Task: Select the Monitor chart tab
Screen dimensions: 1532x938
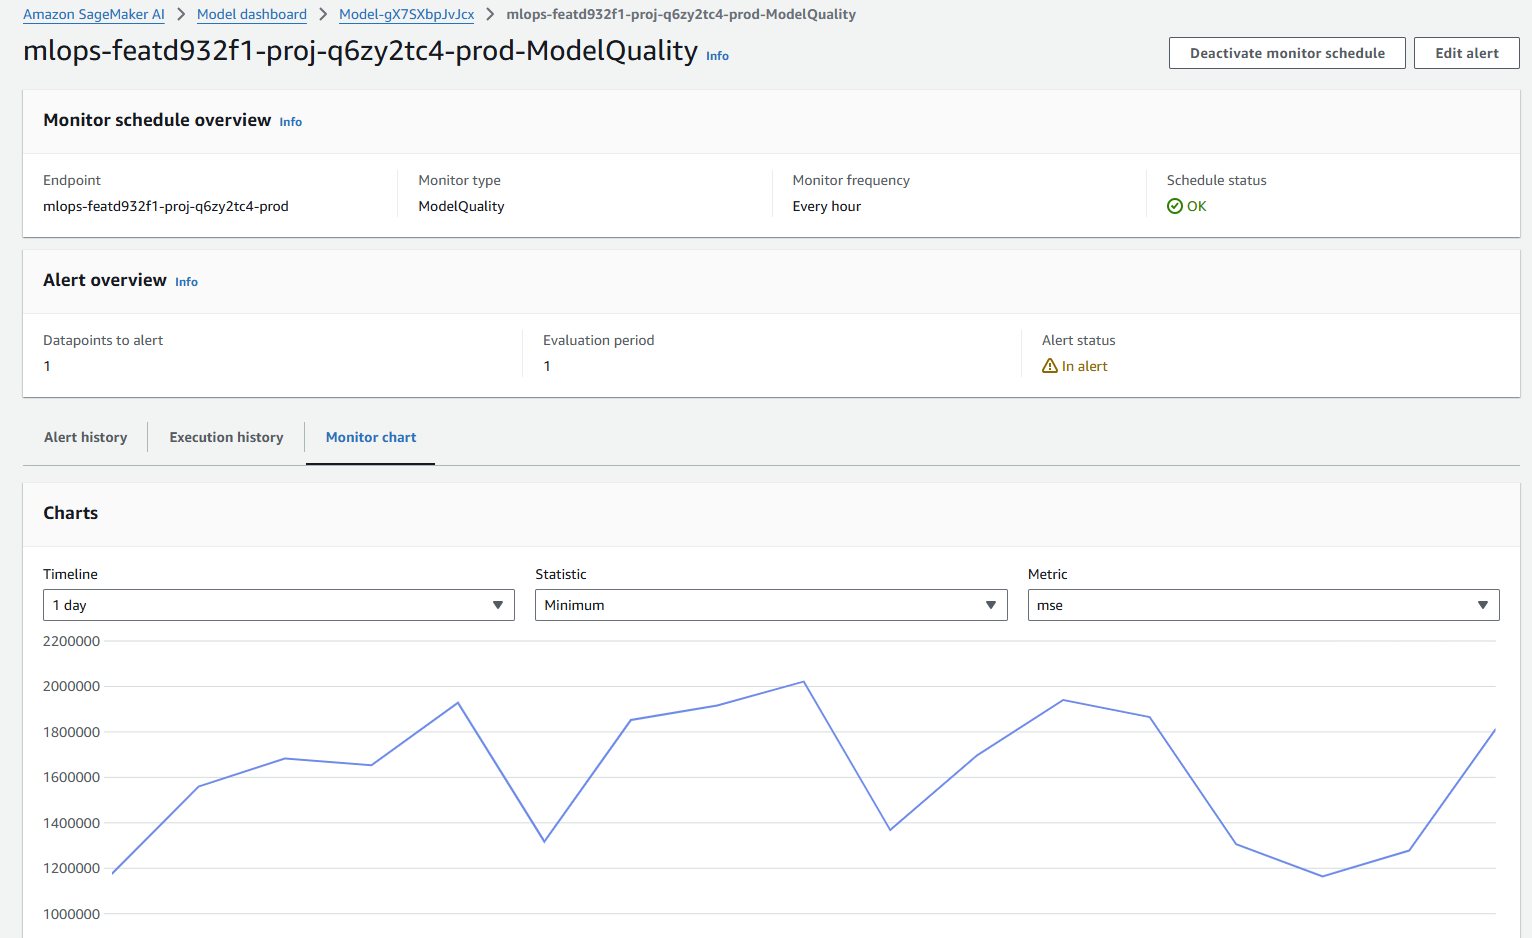Action: click(x=371, y=437)
